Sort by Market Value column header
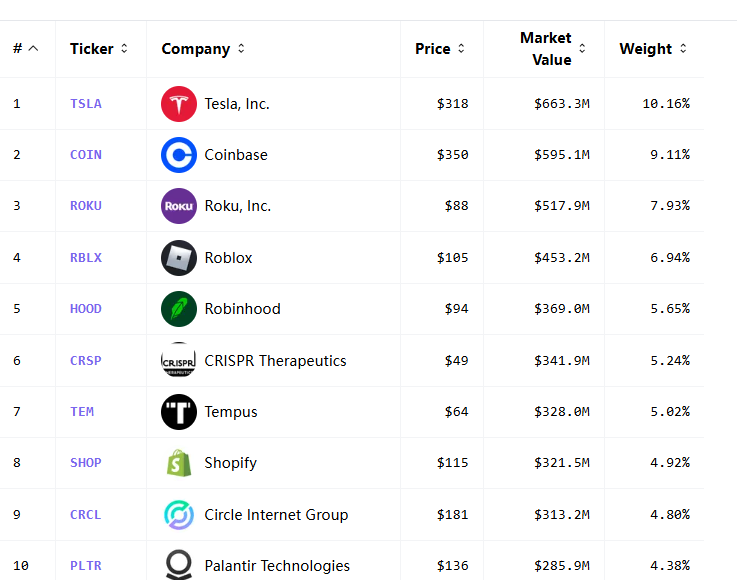 click(552, 49)
